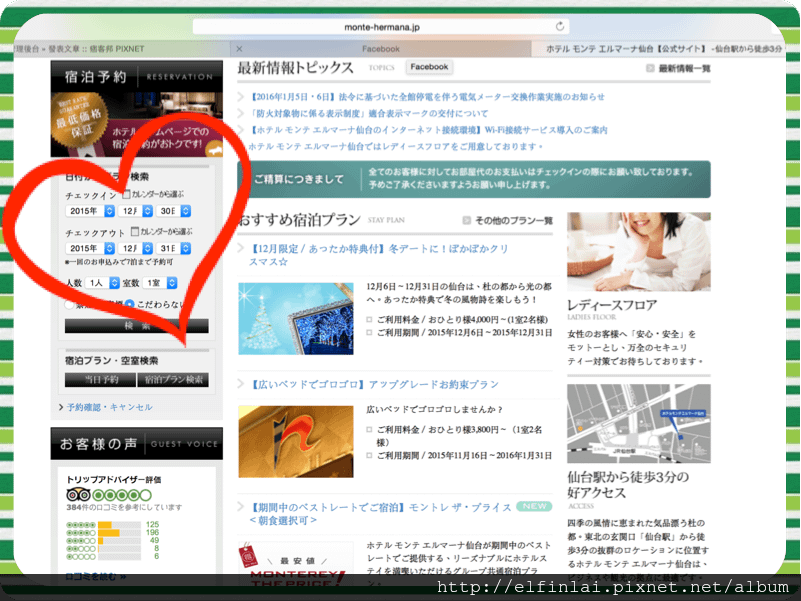Click arrow icon beside 期間中のベストレート plan
The height and width of the screenshot is (601, 801).
tap(241, 507)
